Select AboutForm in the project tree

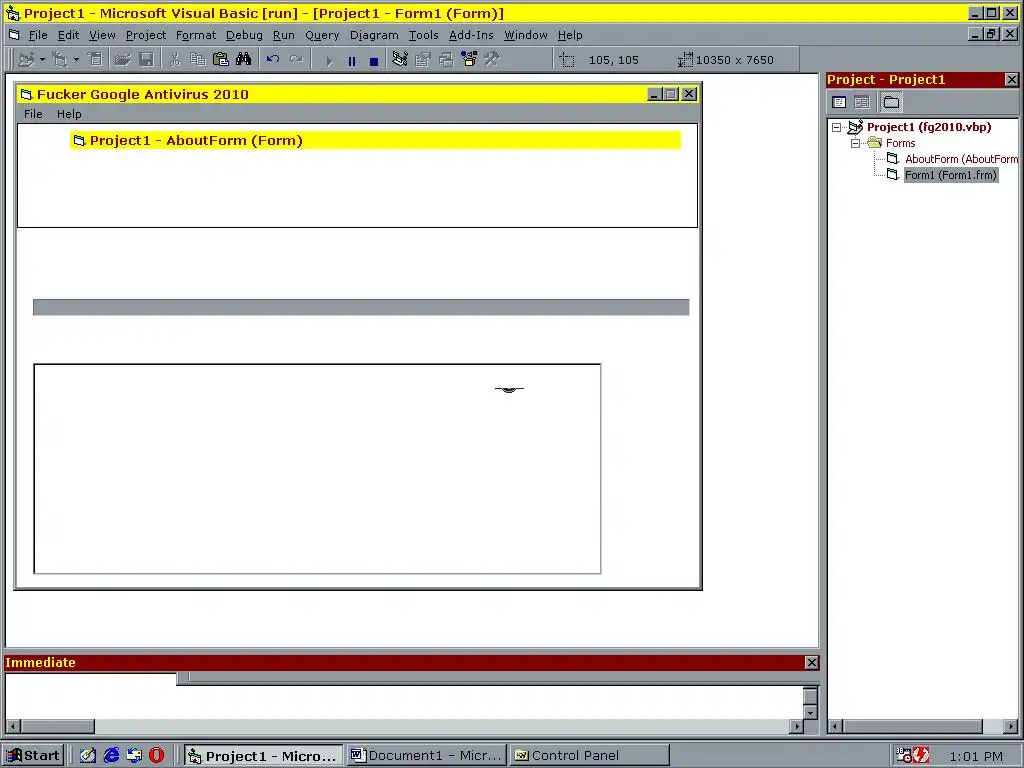[x=961, y=159]
